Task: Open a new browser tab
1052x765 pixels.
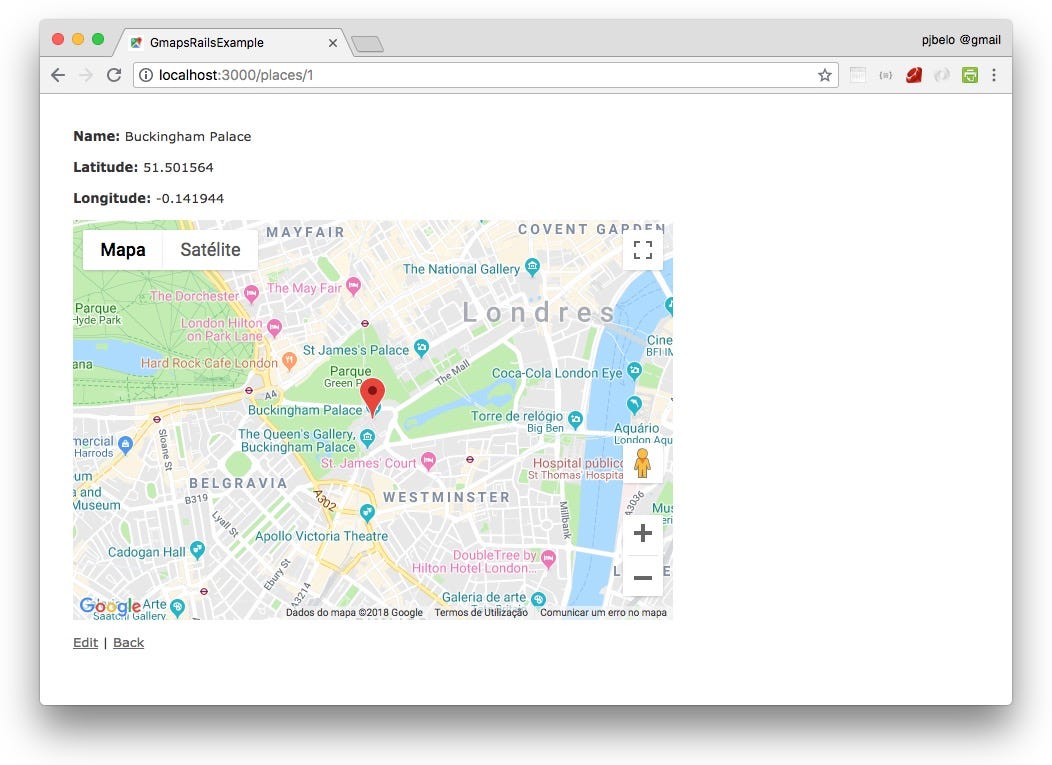Action: [x=367, y=44]
